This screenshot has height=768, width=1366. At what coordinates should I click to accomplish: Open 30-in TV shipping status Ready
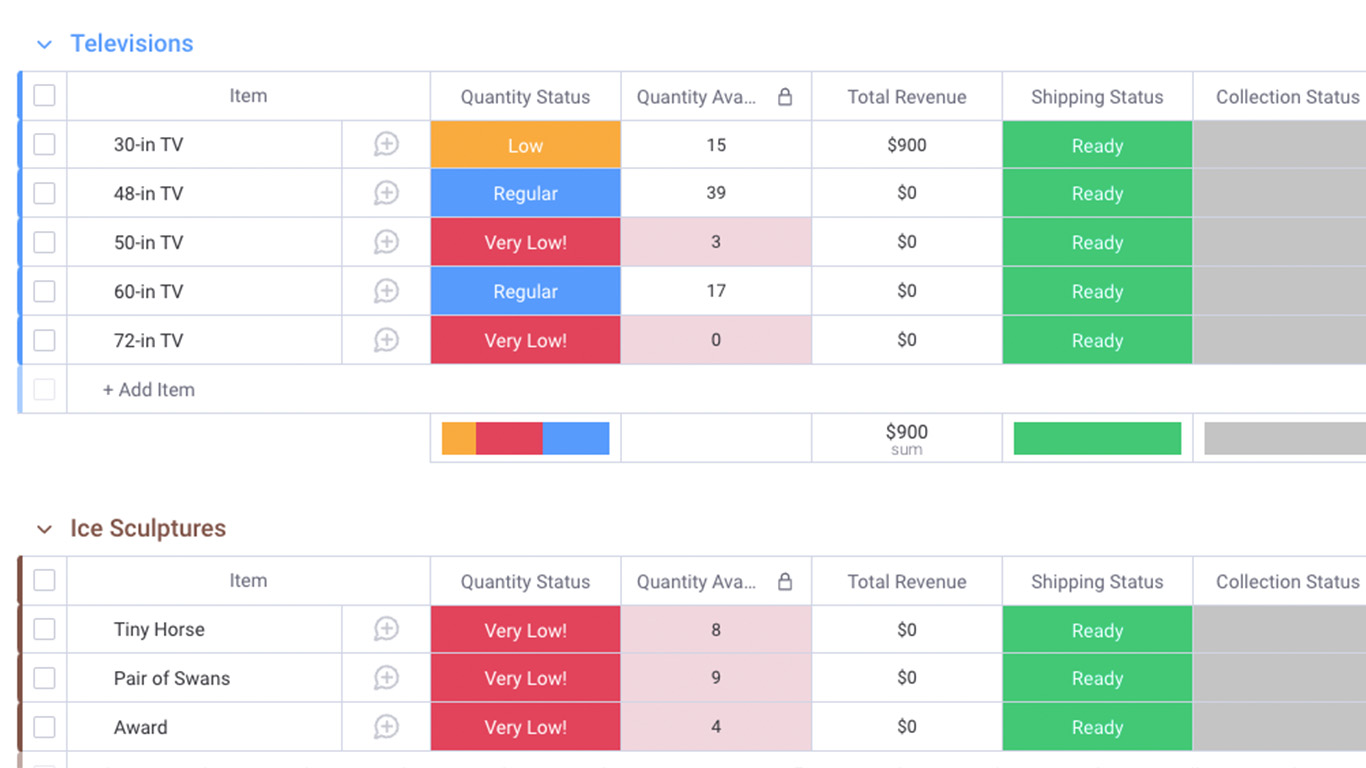pos(1097,145)
